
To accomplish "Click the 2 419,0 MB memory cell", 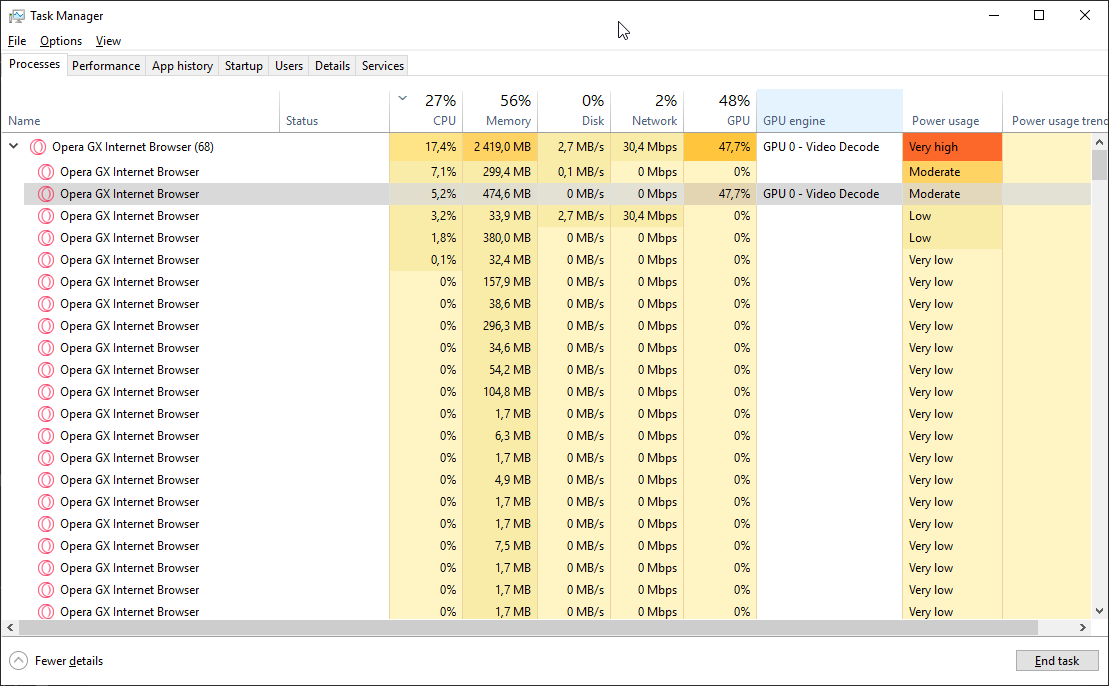I will tap(500, 147).
